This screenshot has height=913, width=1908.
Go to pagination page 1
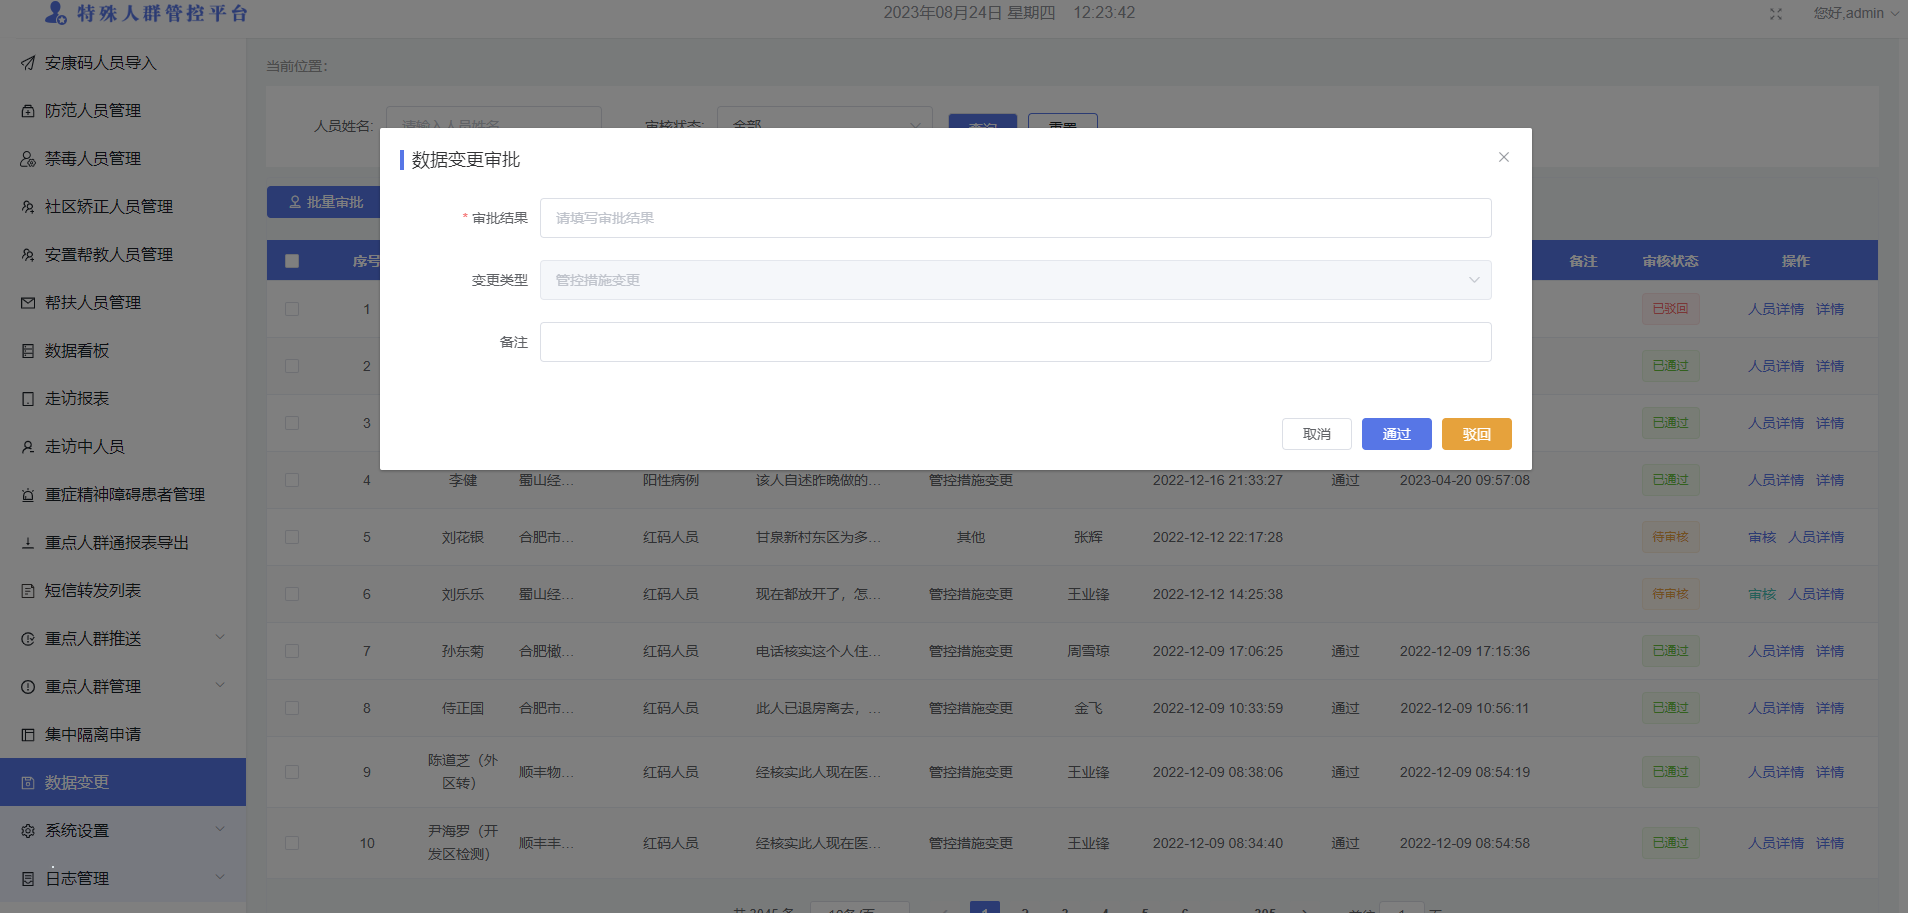985,907
